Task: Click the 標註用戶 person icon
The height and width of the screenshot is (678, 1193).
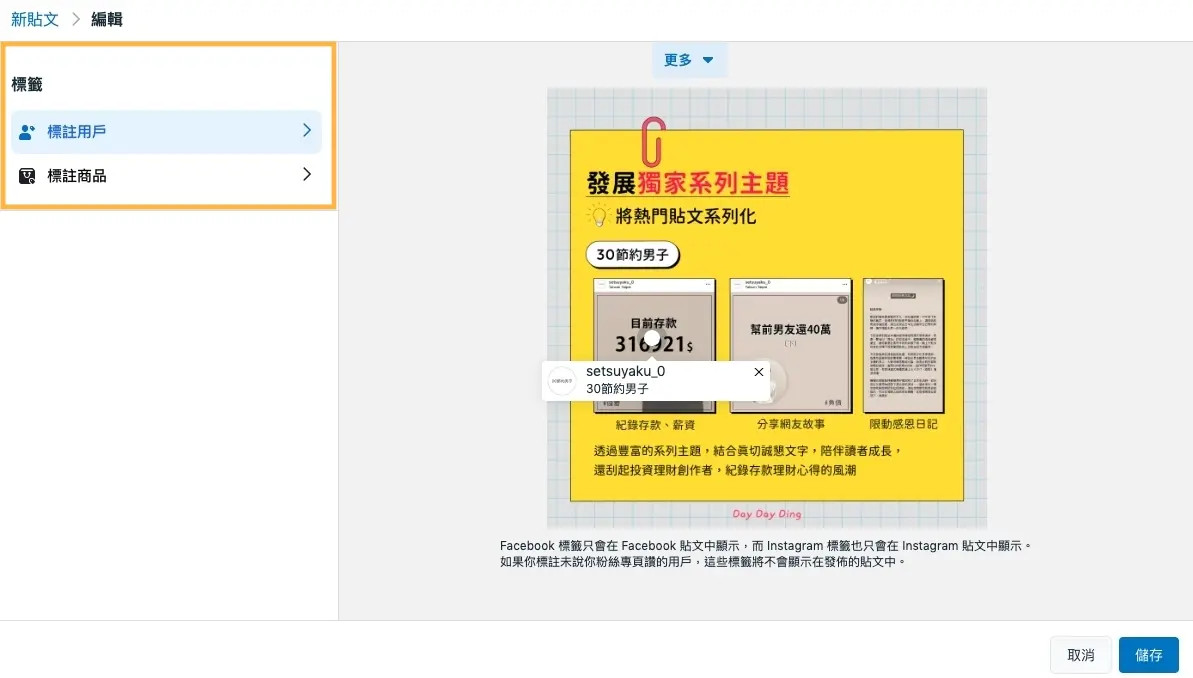Action: [27, 132]
